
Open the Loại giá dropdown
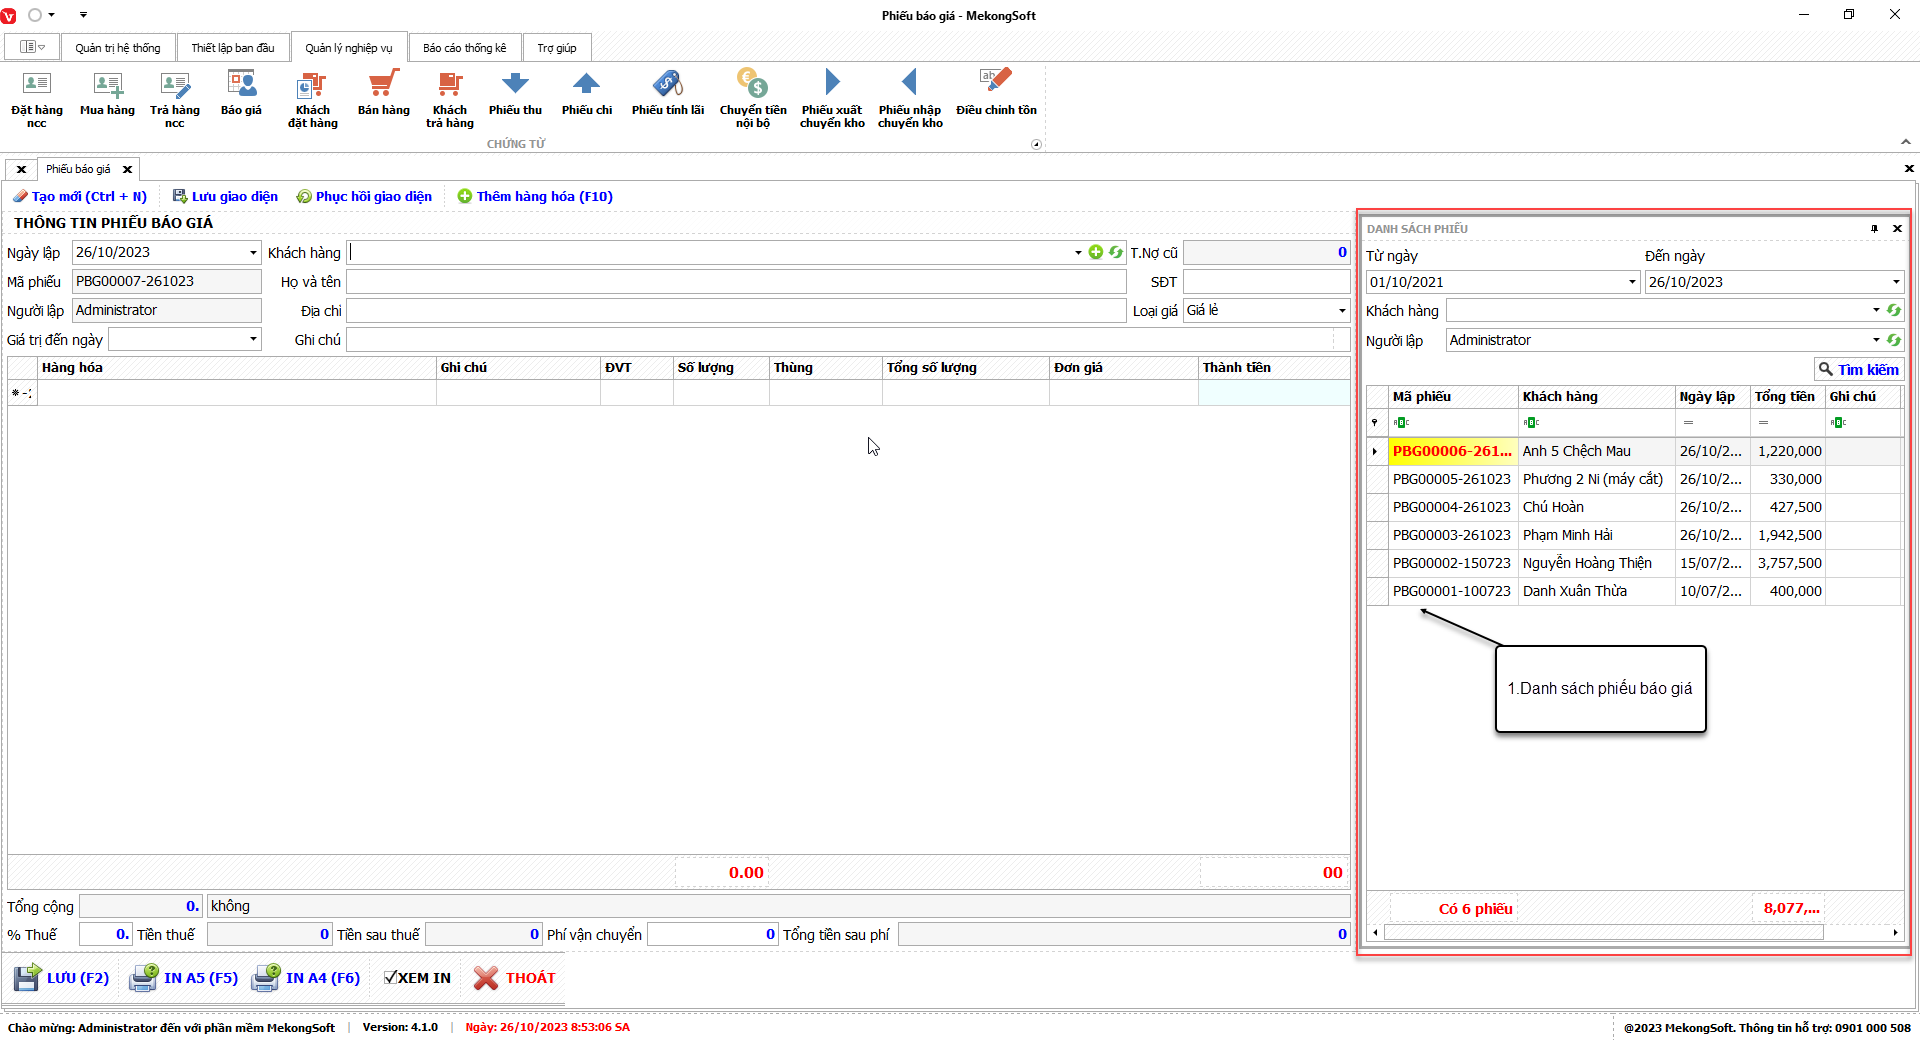click(1341, 311)
